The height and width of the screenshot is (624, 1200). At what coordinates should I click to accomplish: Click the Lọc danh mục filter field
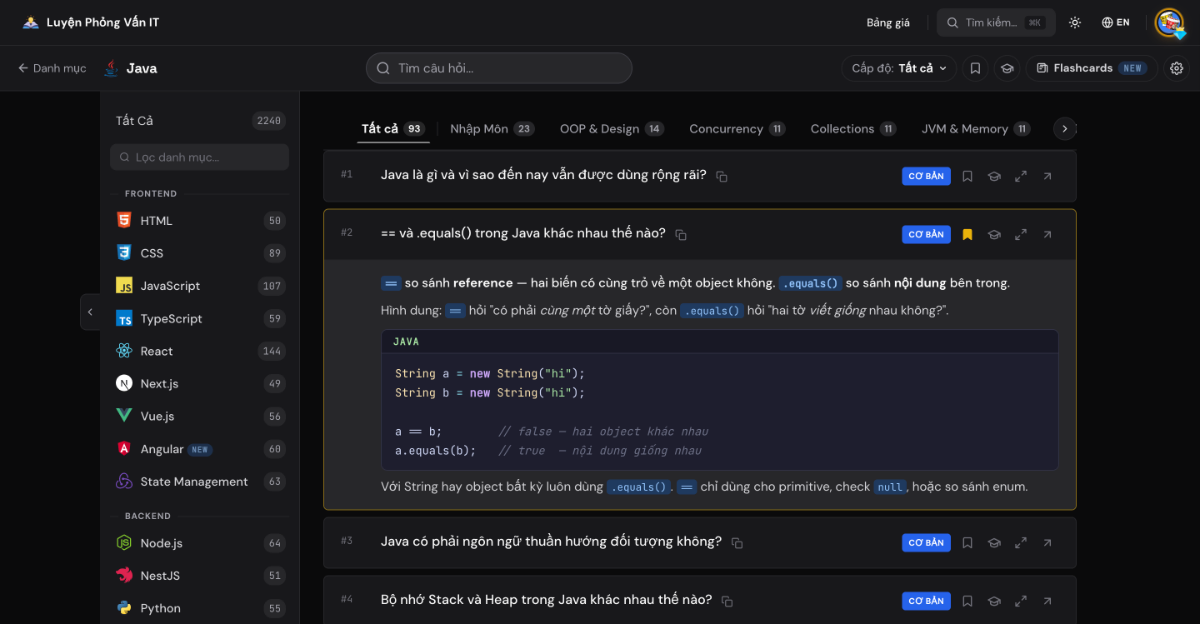pyautogui.click(x=199, y=157)
